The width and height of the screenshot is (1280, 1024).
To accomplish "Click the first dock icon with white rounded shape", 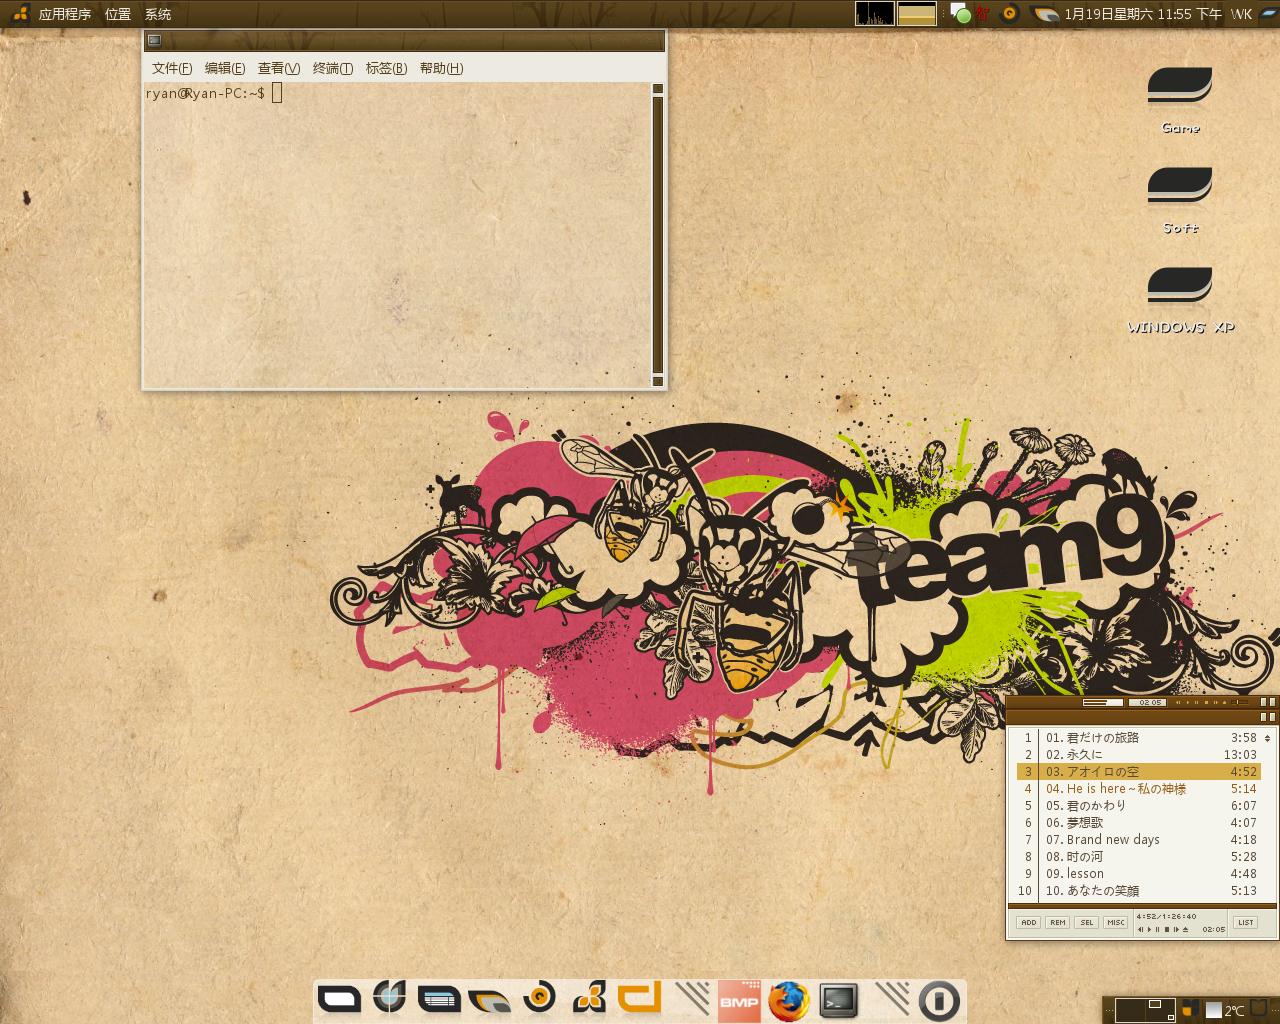I will tap(339, 998).
